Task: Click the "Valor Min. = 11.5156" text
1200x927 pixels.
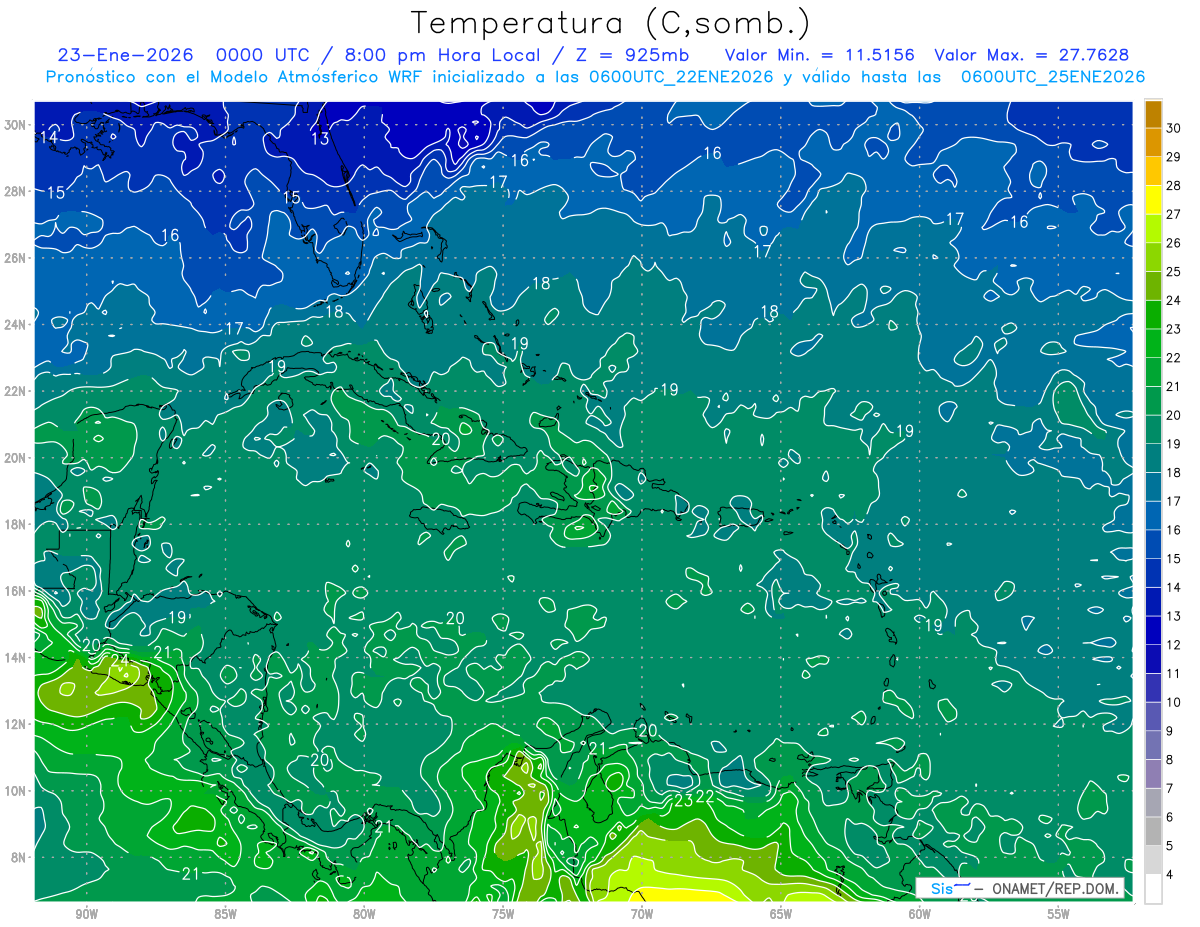Action: 819,55
